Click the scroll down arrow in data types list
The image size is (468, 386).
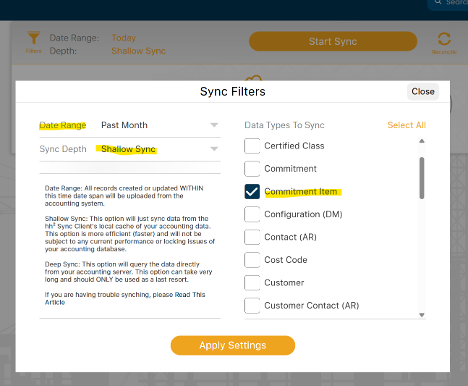[422, 315]
